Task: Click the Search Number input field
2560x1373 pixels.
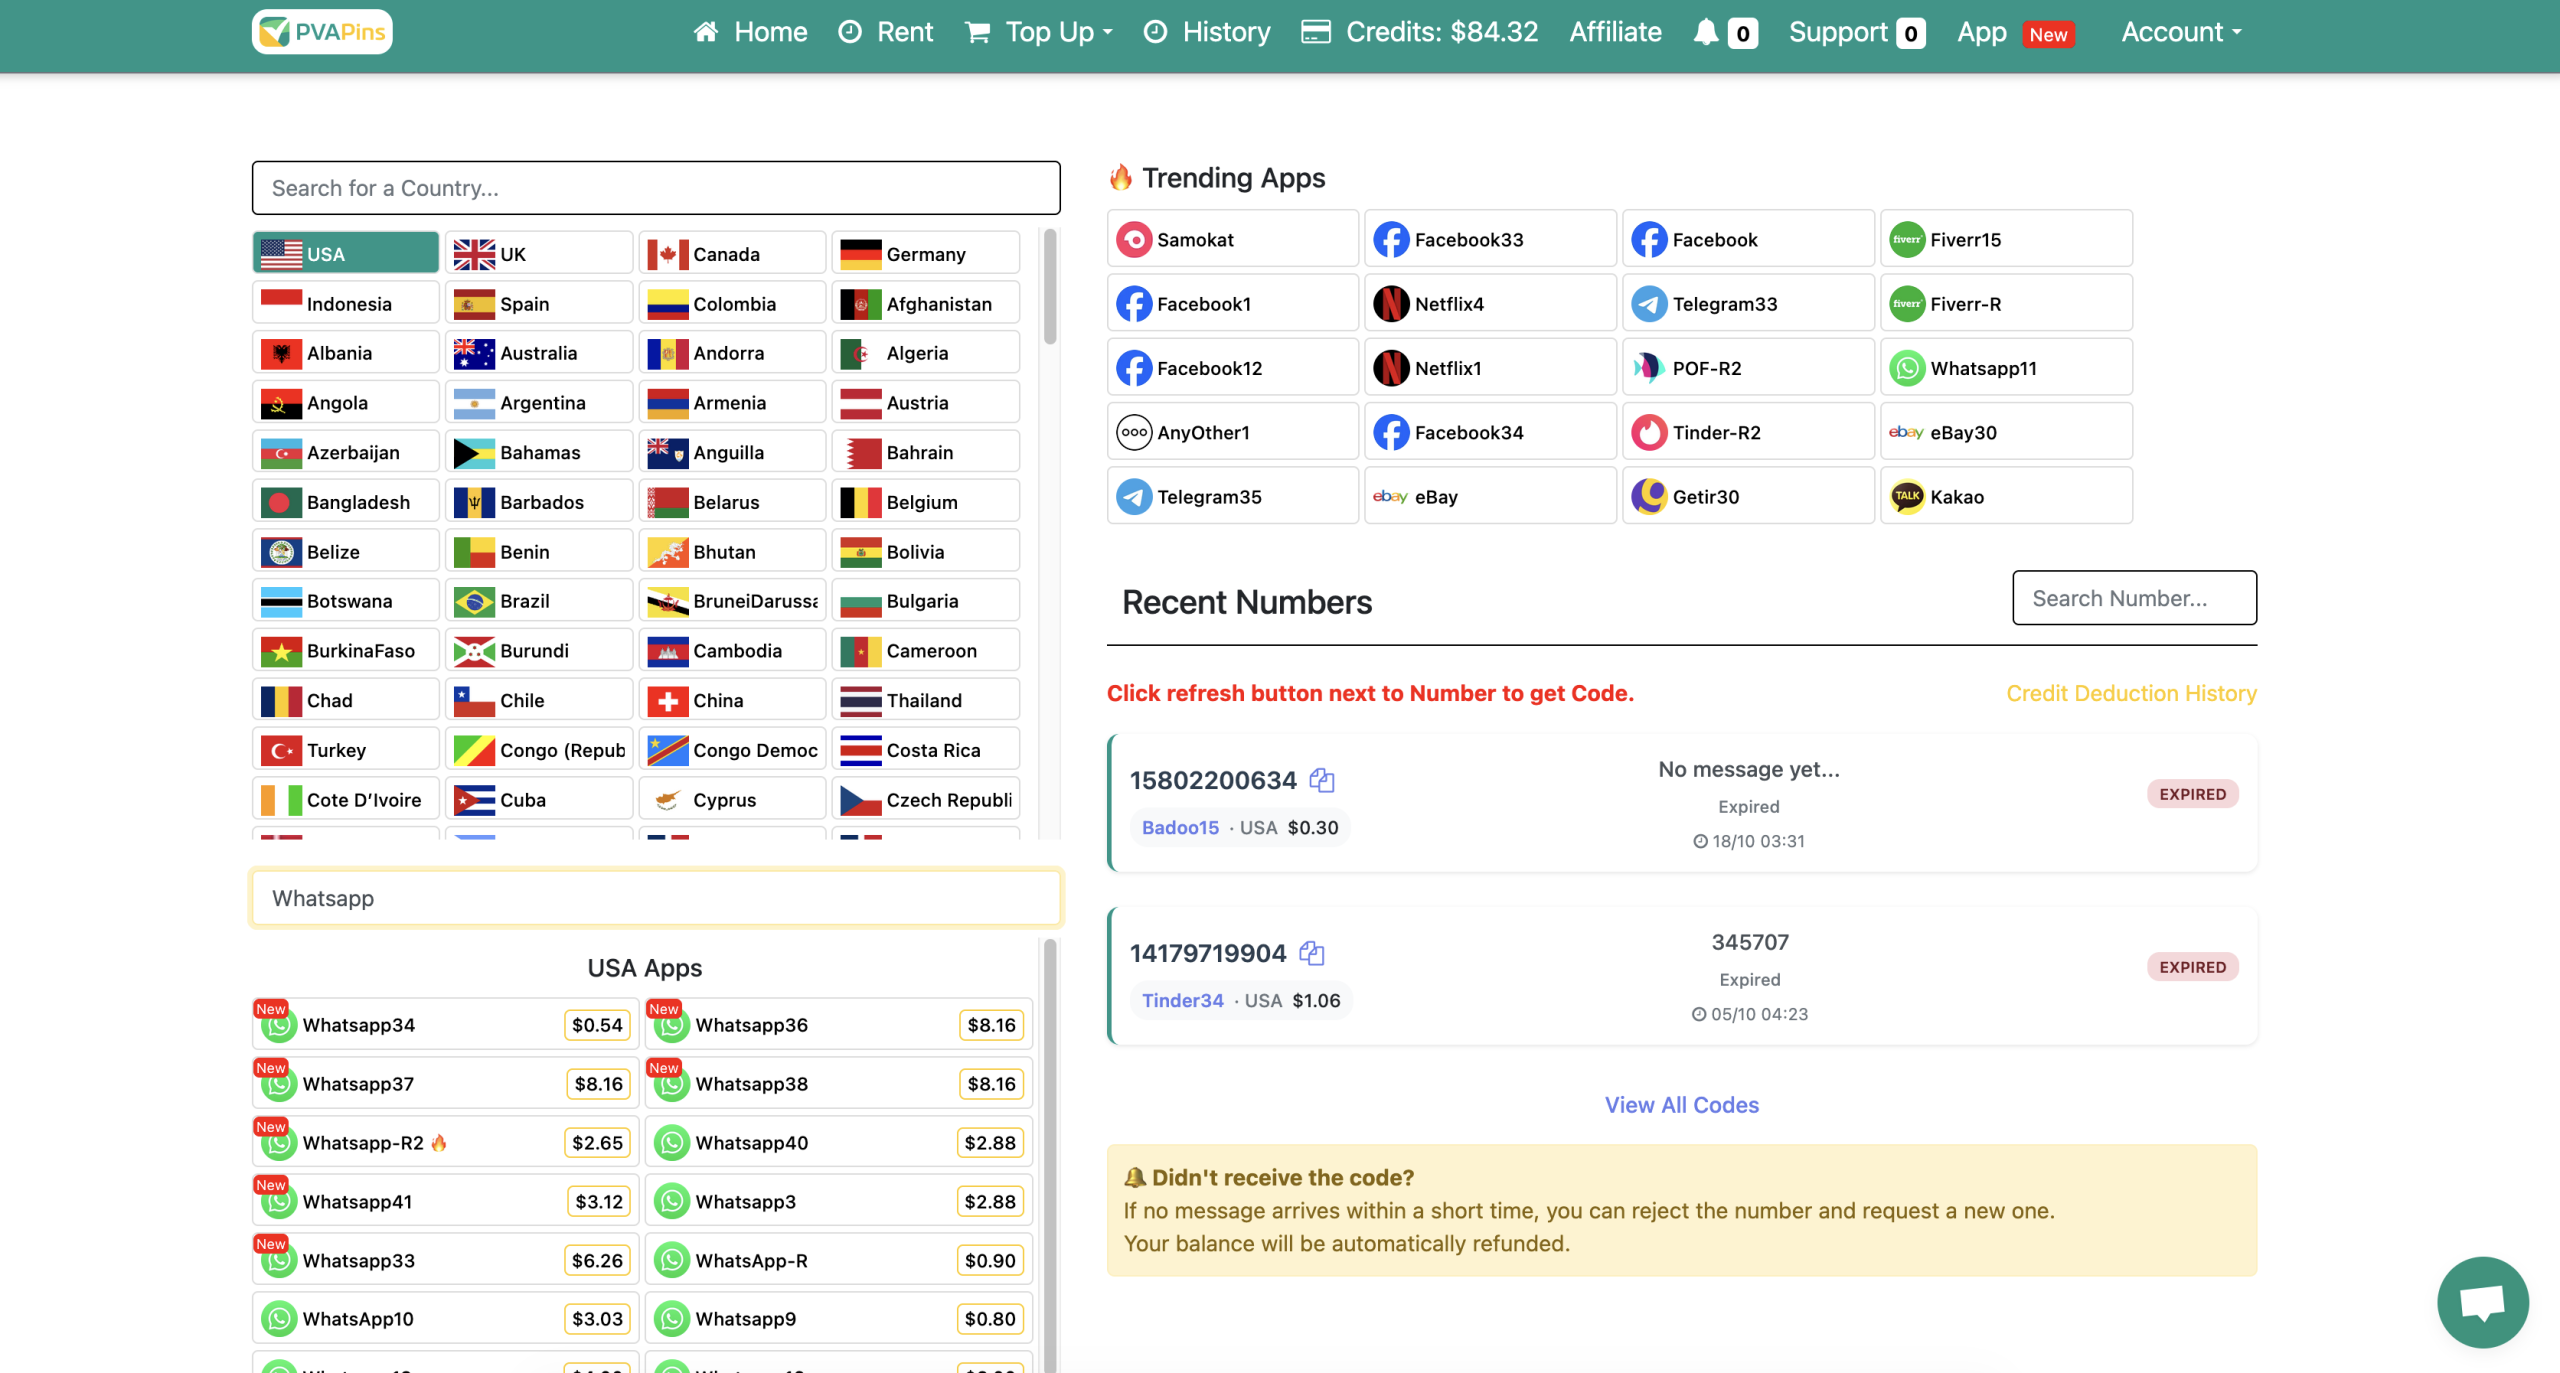Action: pos(2133,598)
